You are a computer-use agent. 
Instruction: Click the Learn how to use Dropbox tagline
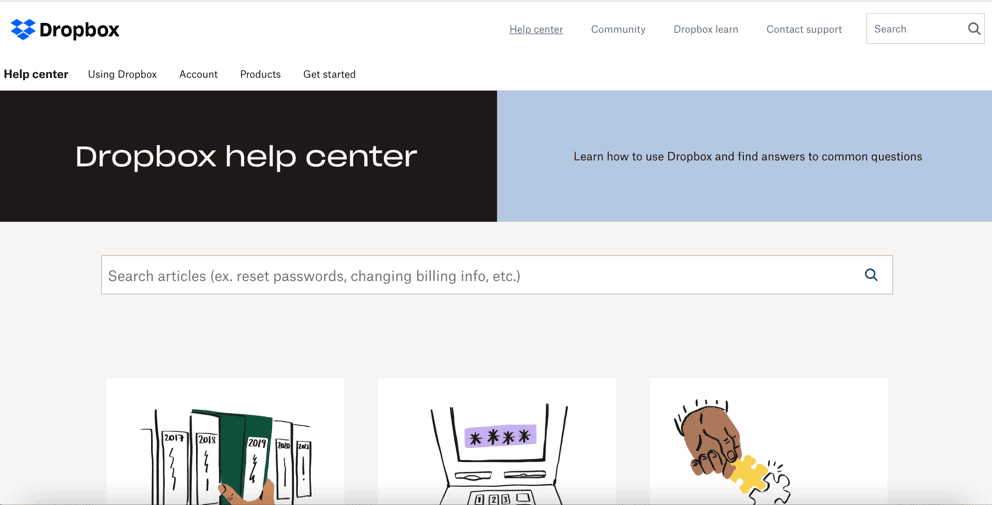coord(748,156)
